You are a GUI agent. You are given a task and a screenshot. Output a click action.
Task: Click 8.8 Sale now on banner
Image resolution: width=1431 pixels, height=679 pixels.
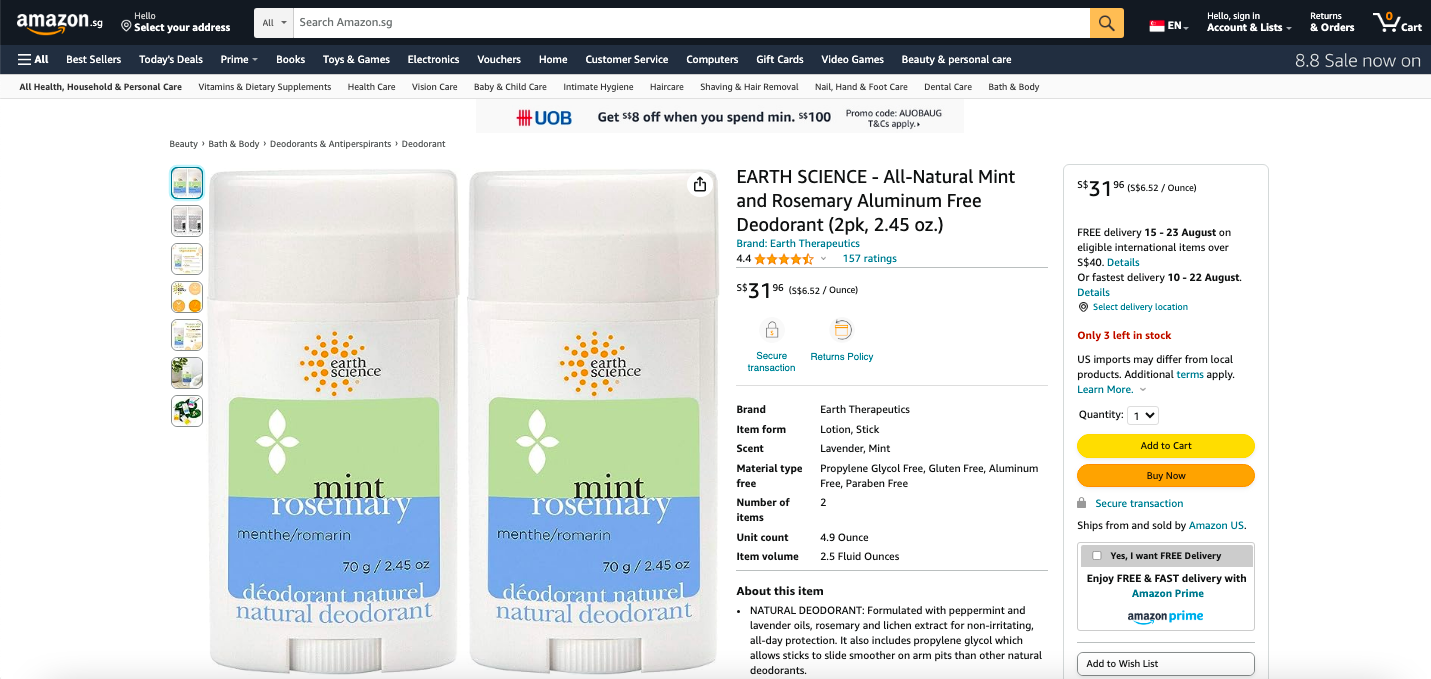1358,61
